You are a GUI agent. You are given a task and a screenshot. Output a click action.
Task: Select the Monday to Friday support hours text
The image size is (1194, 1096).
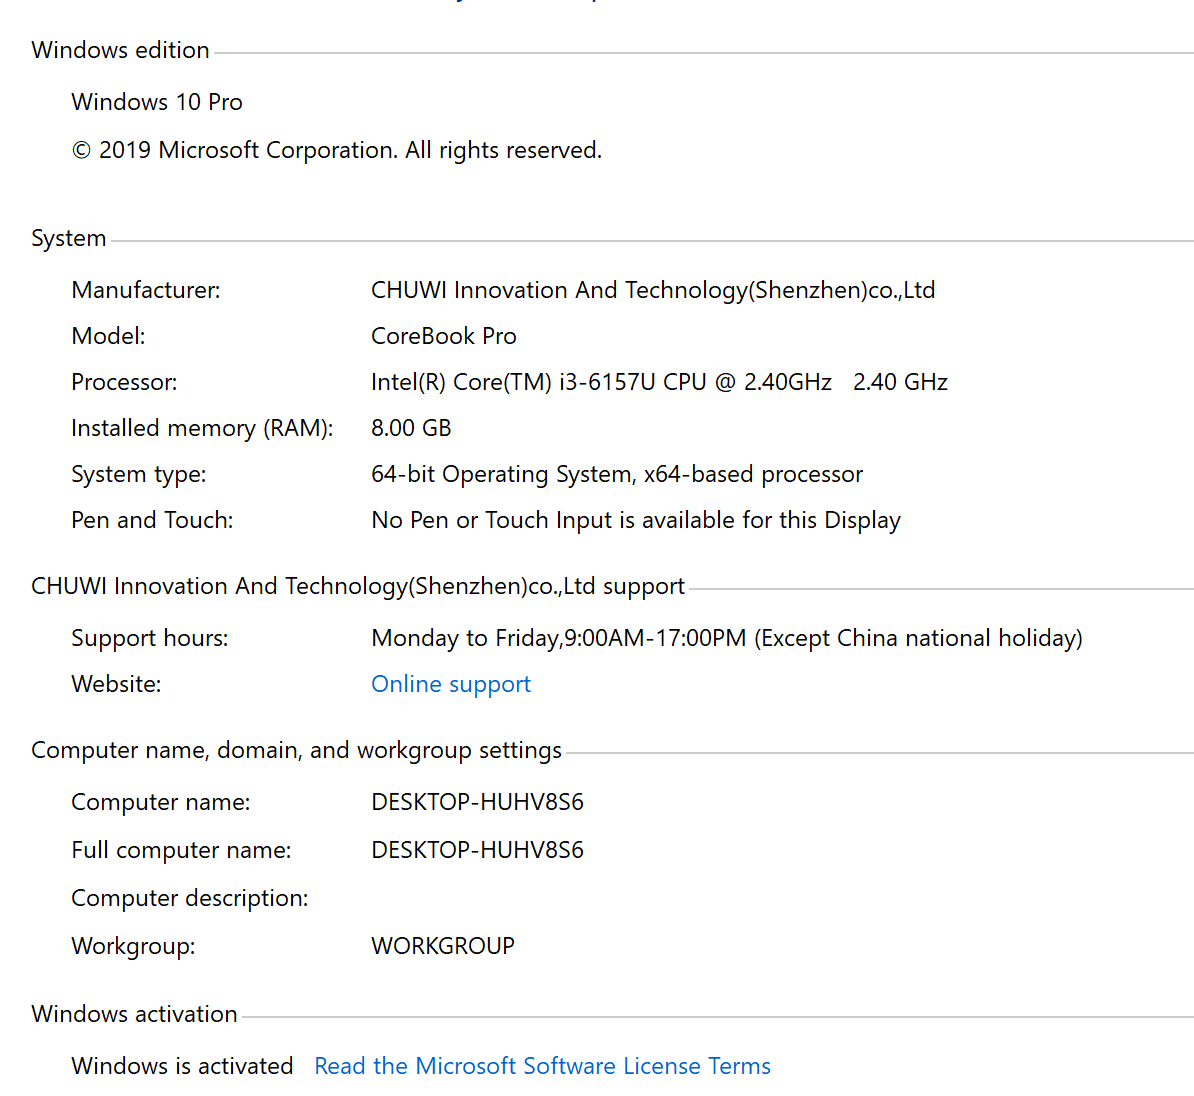click(726, 637)
